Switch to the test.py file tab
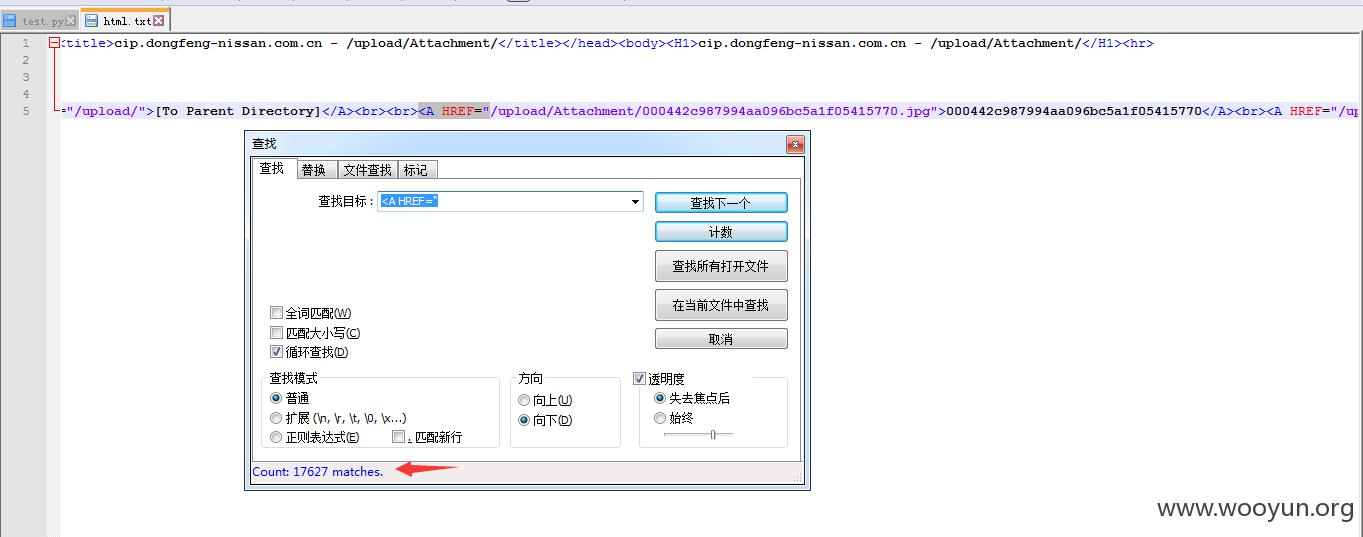The height and width of the screenshot is (537, 1363). click(40, 20)
